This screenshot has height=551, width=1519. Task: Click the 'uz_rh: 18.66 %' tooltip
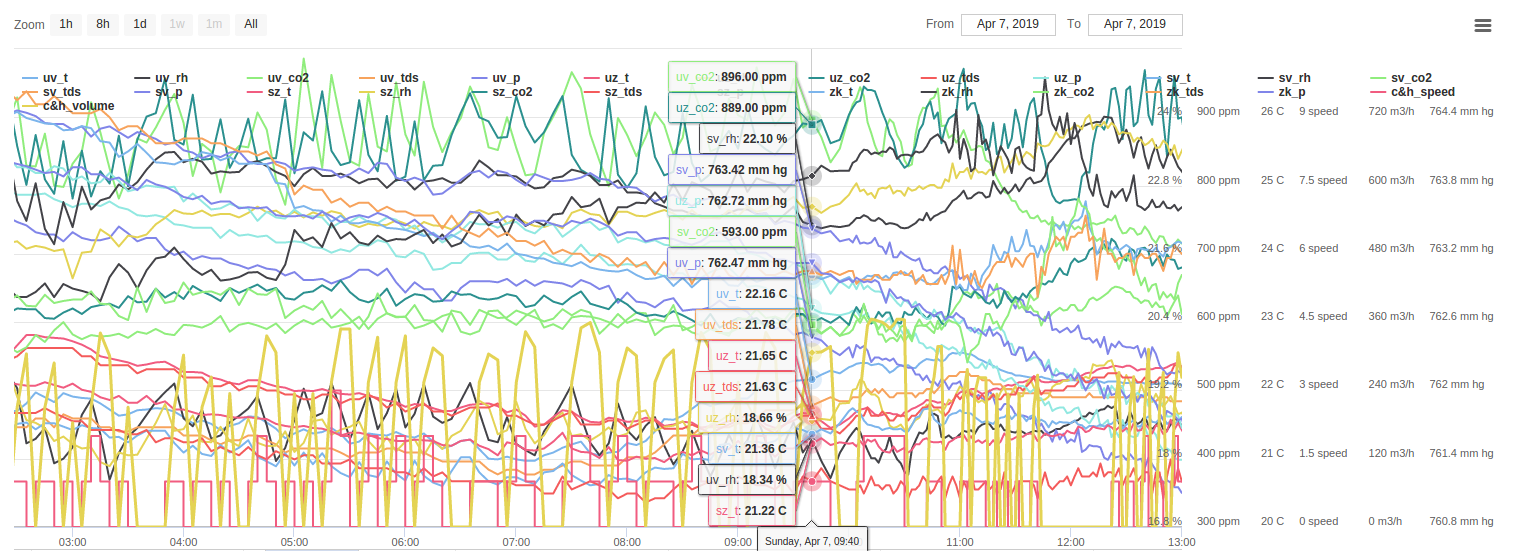(x=747, y=417)
